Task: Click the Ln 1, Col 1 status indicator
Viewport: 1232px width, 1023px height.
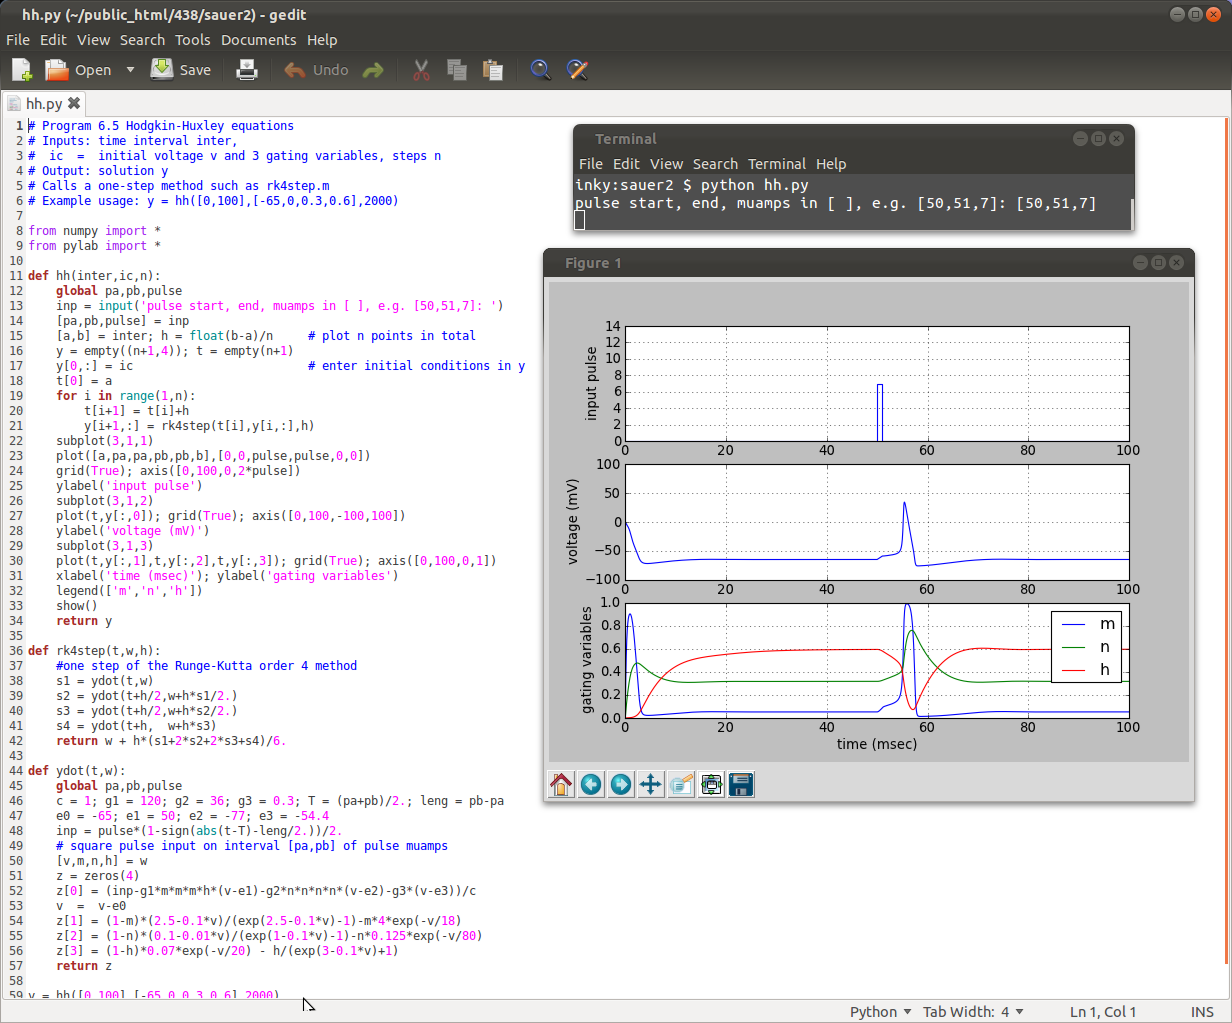Action: coord(1102,1011)
